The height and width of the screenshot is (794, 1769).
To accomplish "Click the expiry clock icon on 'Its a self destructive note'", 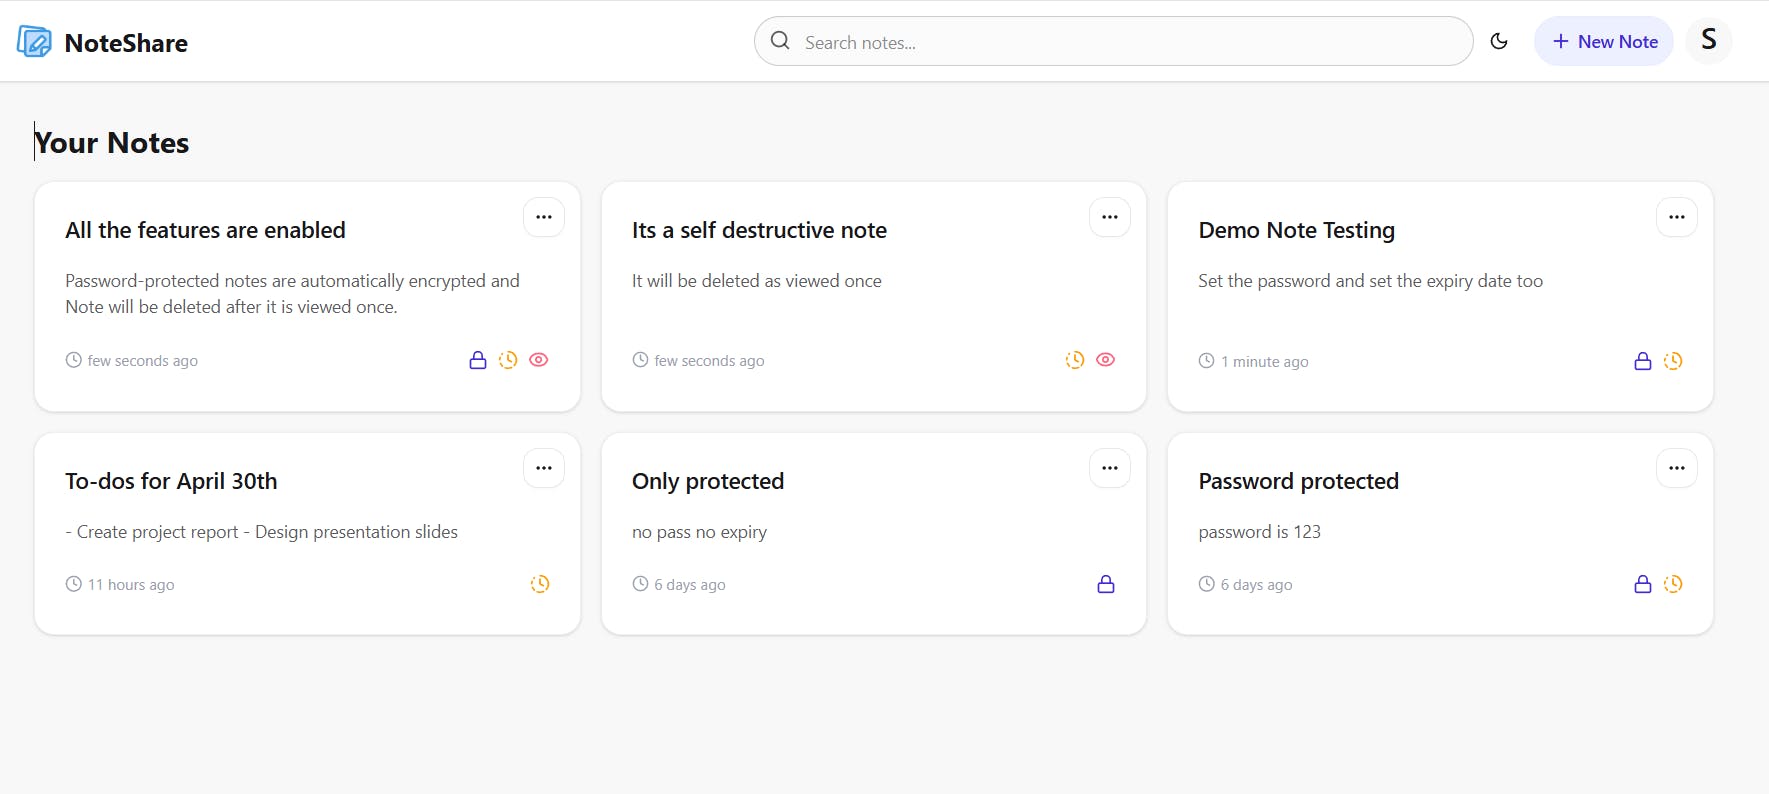I will (1075, 360).
